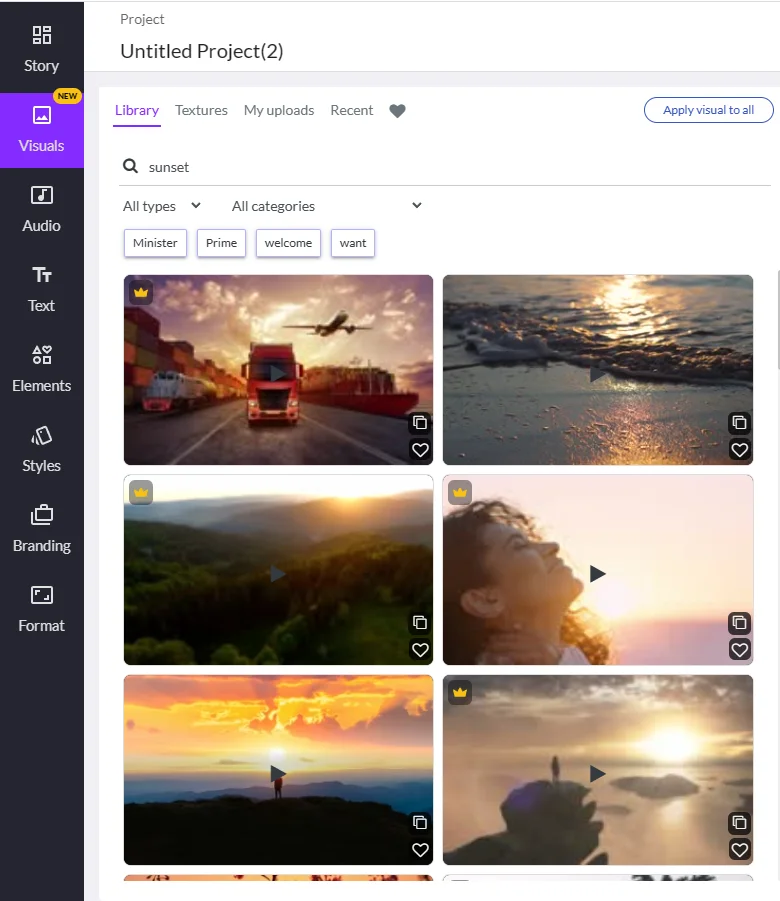Select the Prime keyword tag

221,243
